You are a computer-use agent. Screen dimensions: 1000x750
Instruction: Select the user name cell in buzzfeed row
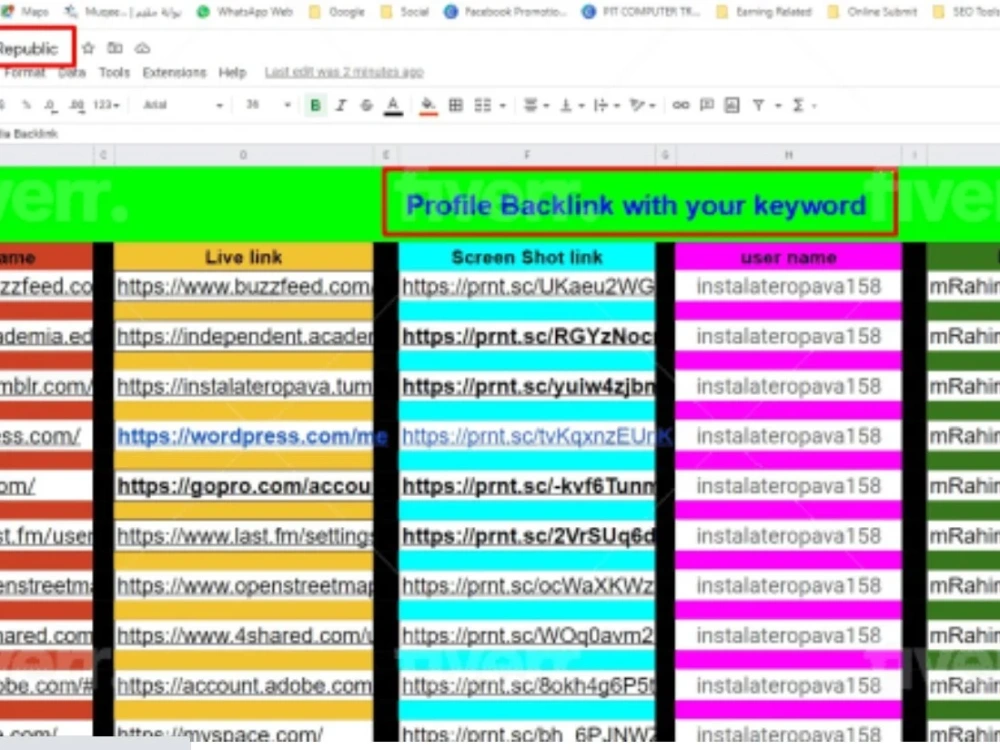[788, 286]
